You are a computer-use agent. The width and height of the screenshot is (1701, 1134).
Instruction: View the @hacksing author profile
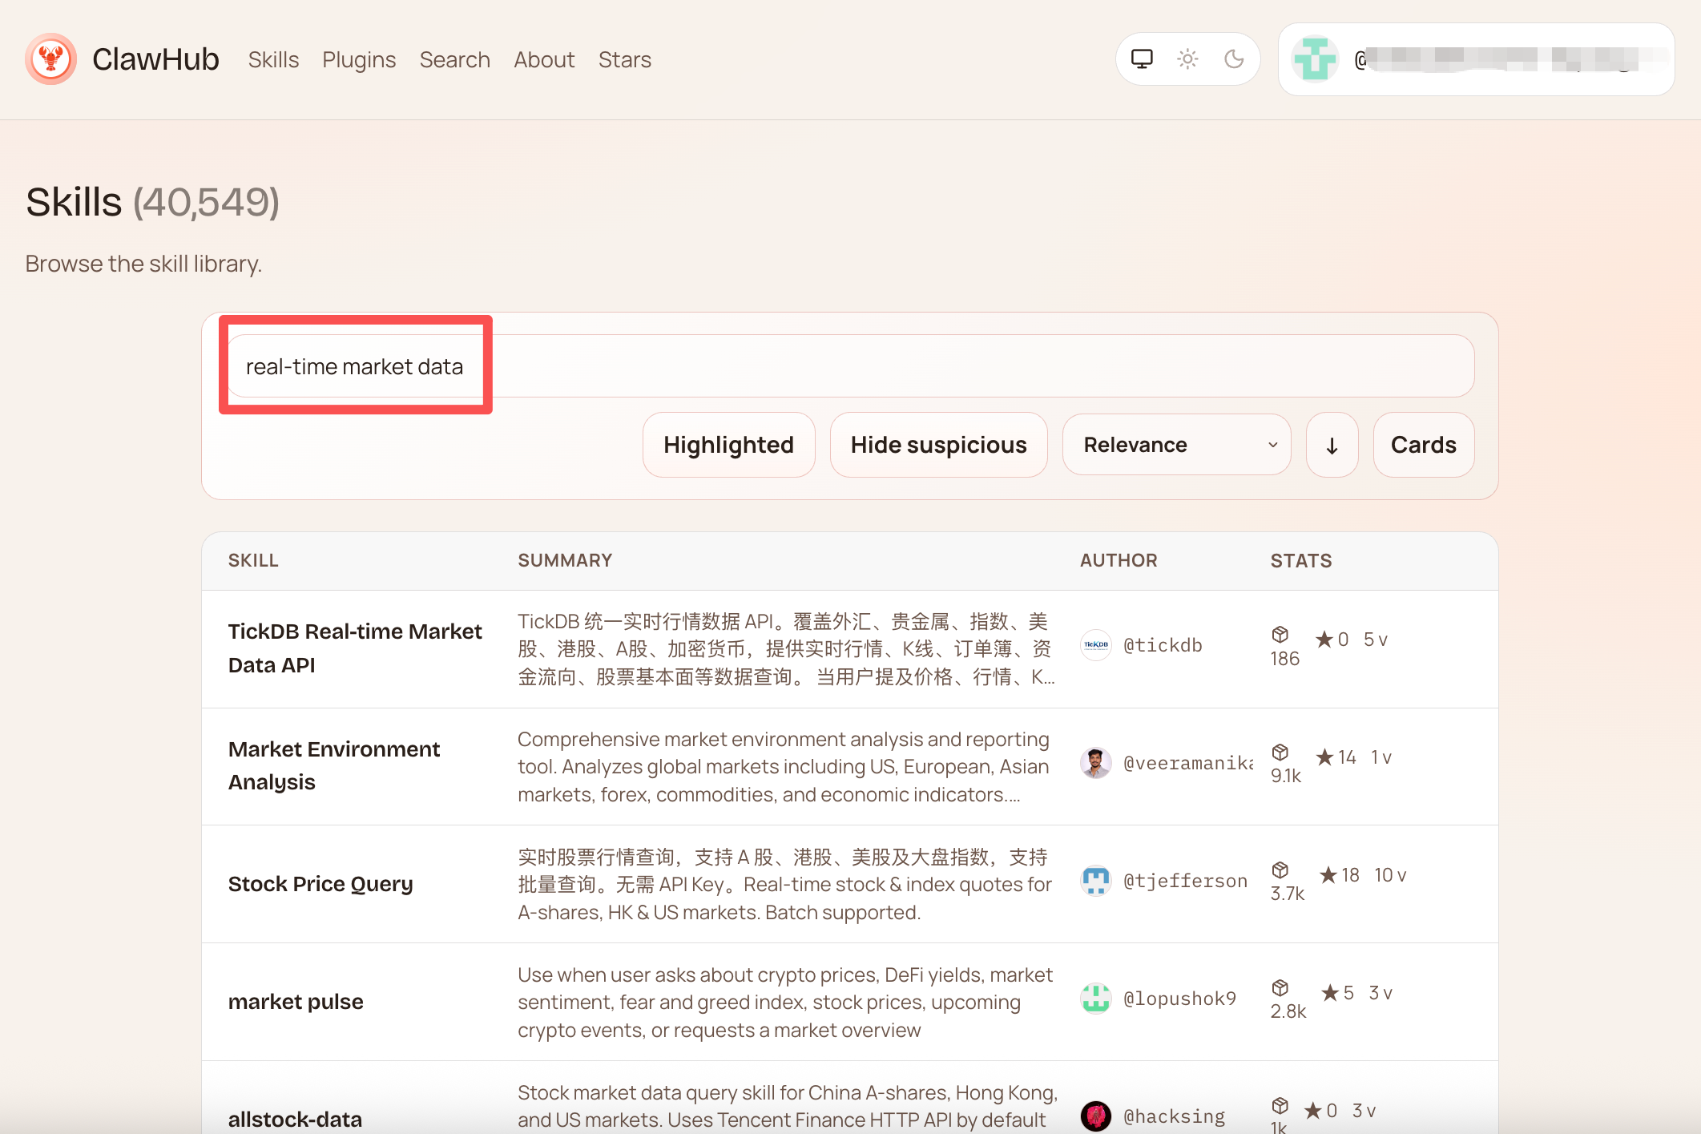click(x=1175, y=1117)
